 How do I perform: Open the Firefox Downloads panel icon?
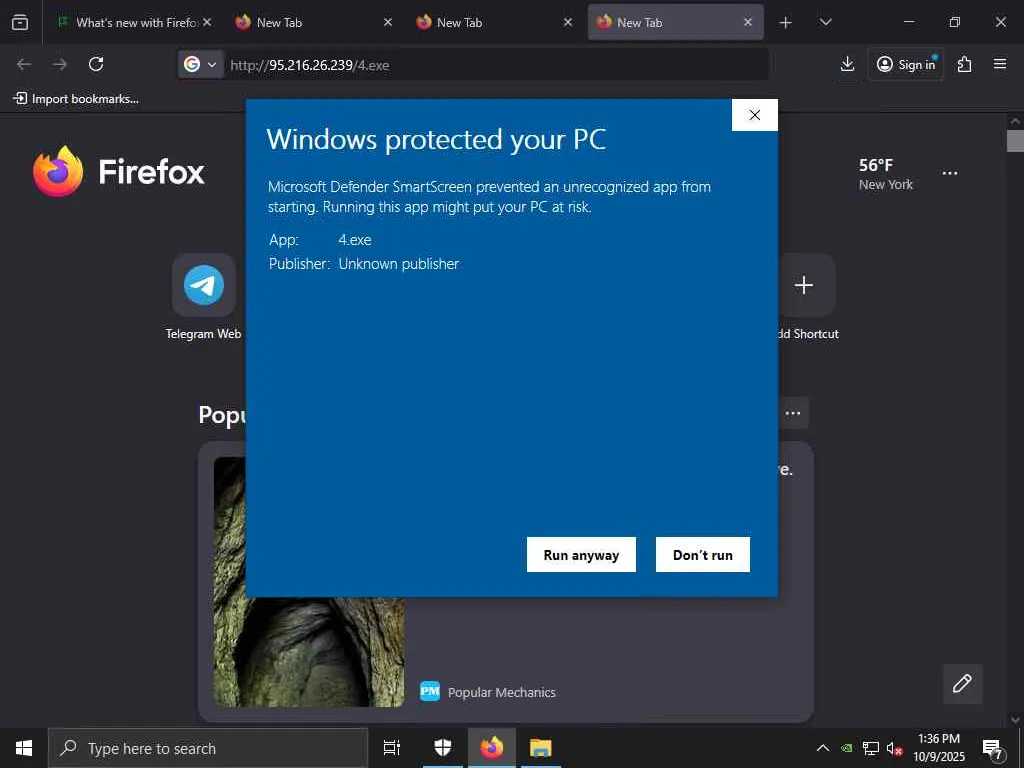[x=847, y=64]
